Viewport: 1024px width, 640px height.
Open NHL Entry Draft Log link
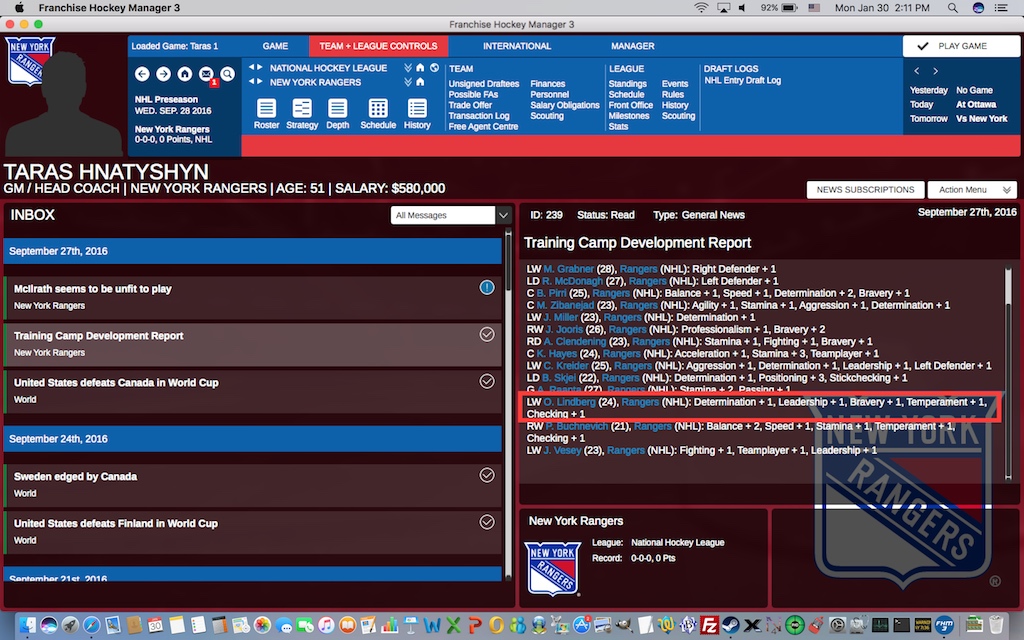pyautogui.click(x=743, y=80)
